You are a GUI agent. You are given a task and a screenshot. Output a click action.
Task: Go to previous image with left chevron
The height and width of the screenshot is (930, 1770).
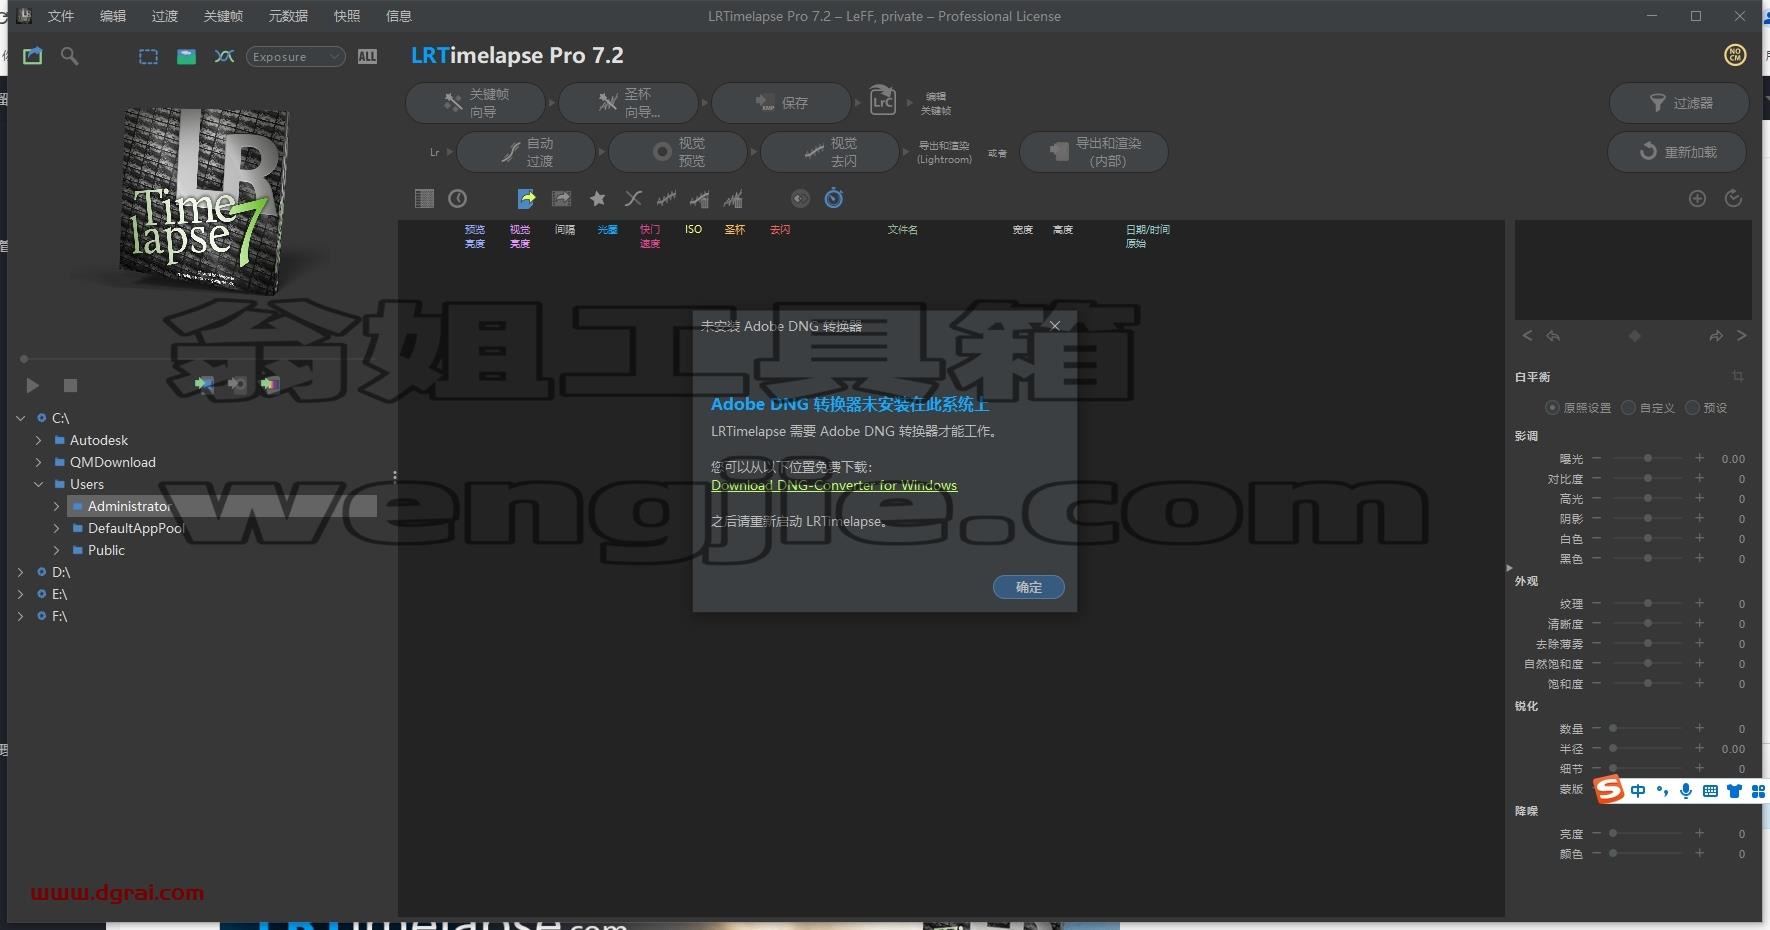point(1527,336)
